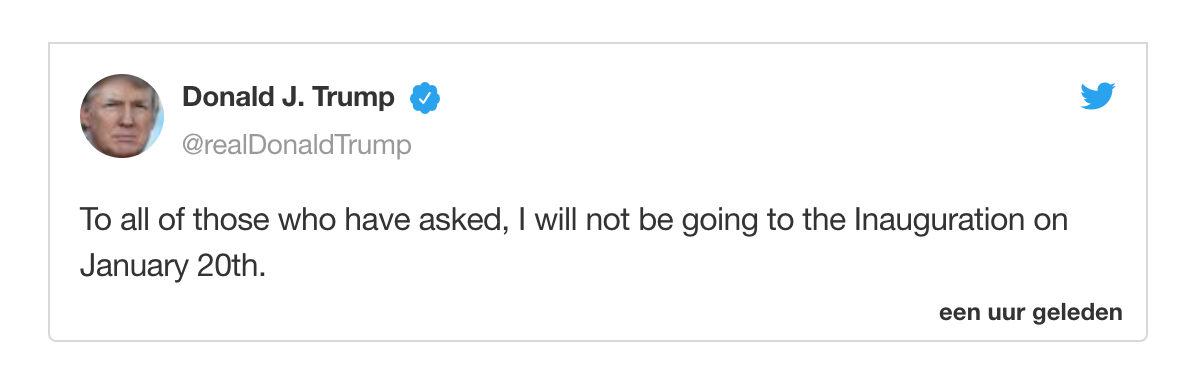
Task: Click the word 'een' in the timestamp
Action: [x=958, y=314]
